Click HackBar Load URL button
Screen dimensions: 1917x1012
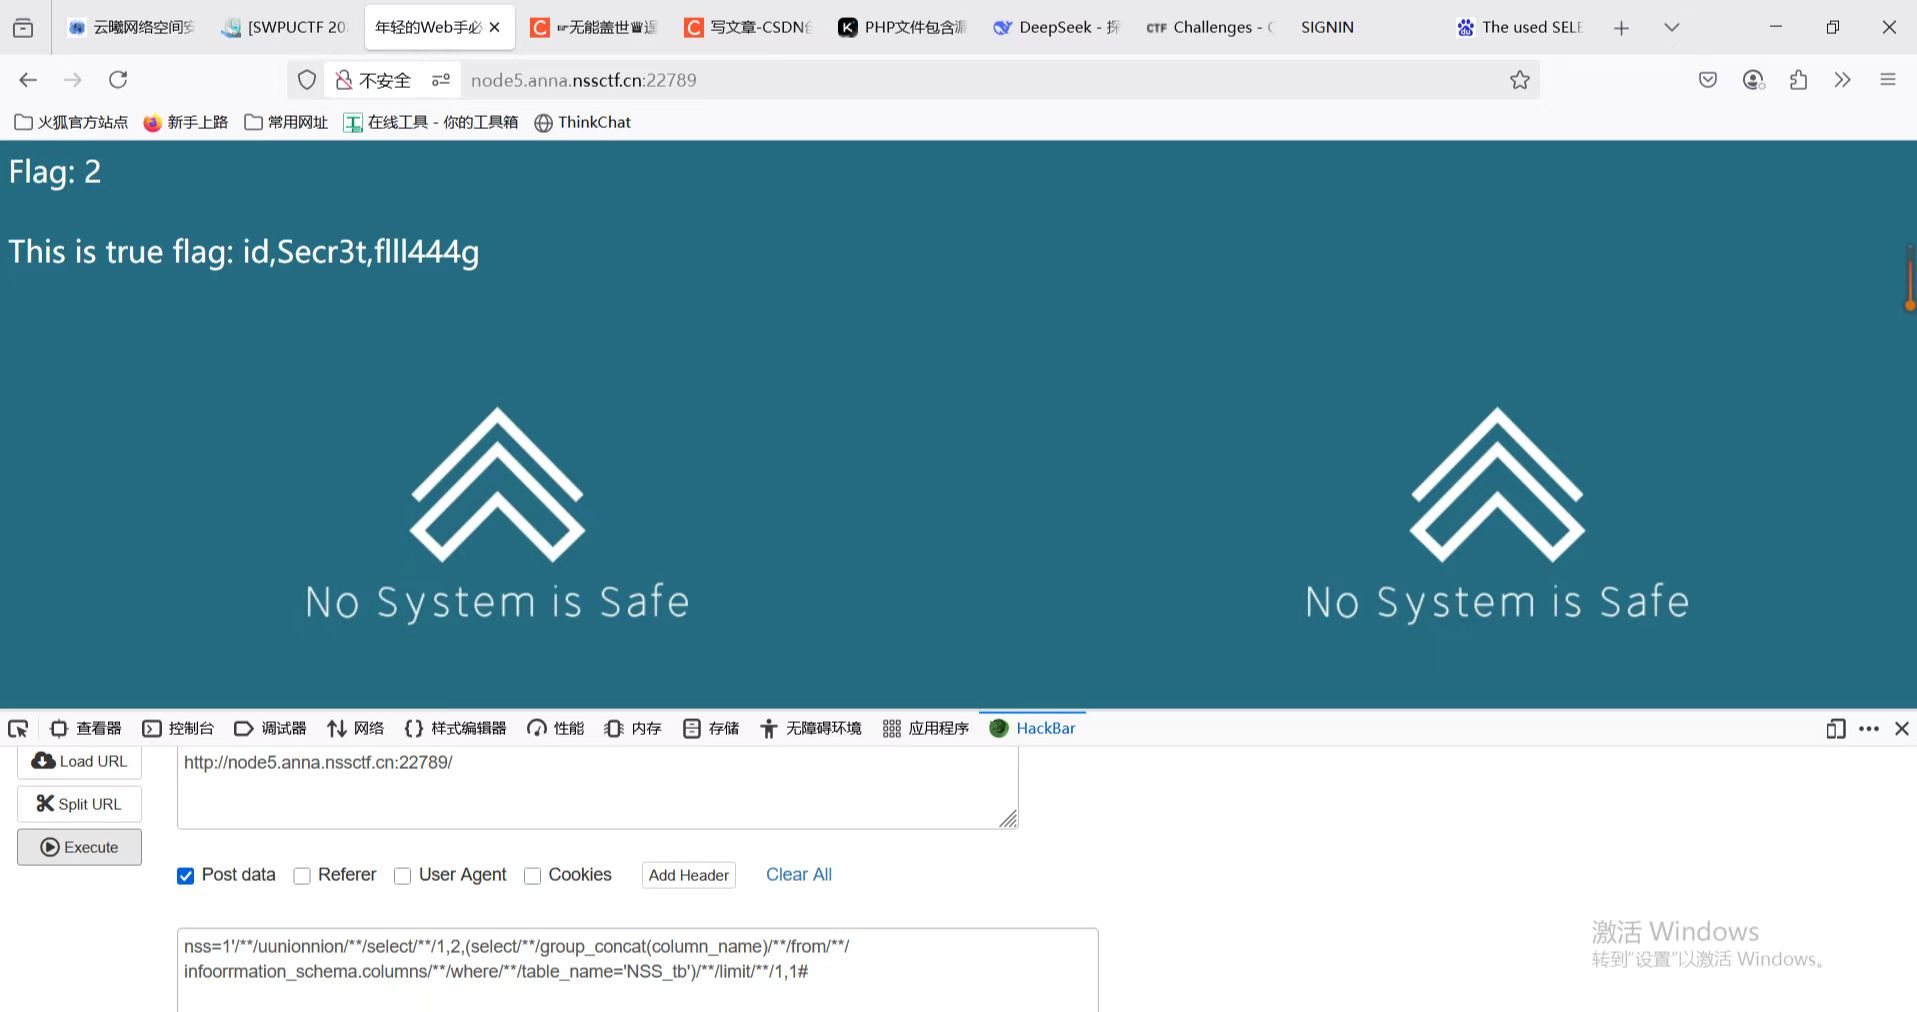click(79, 761)
